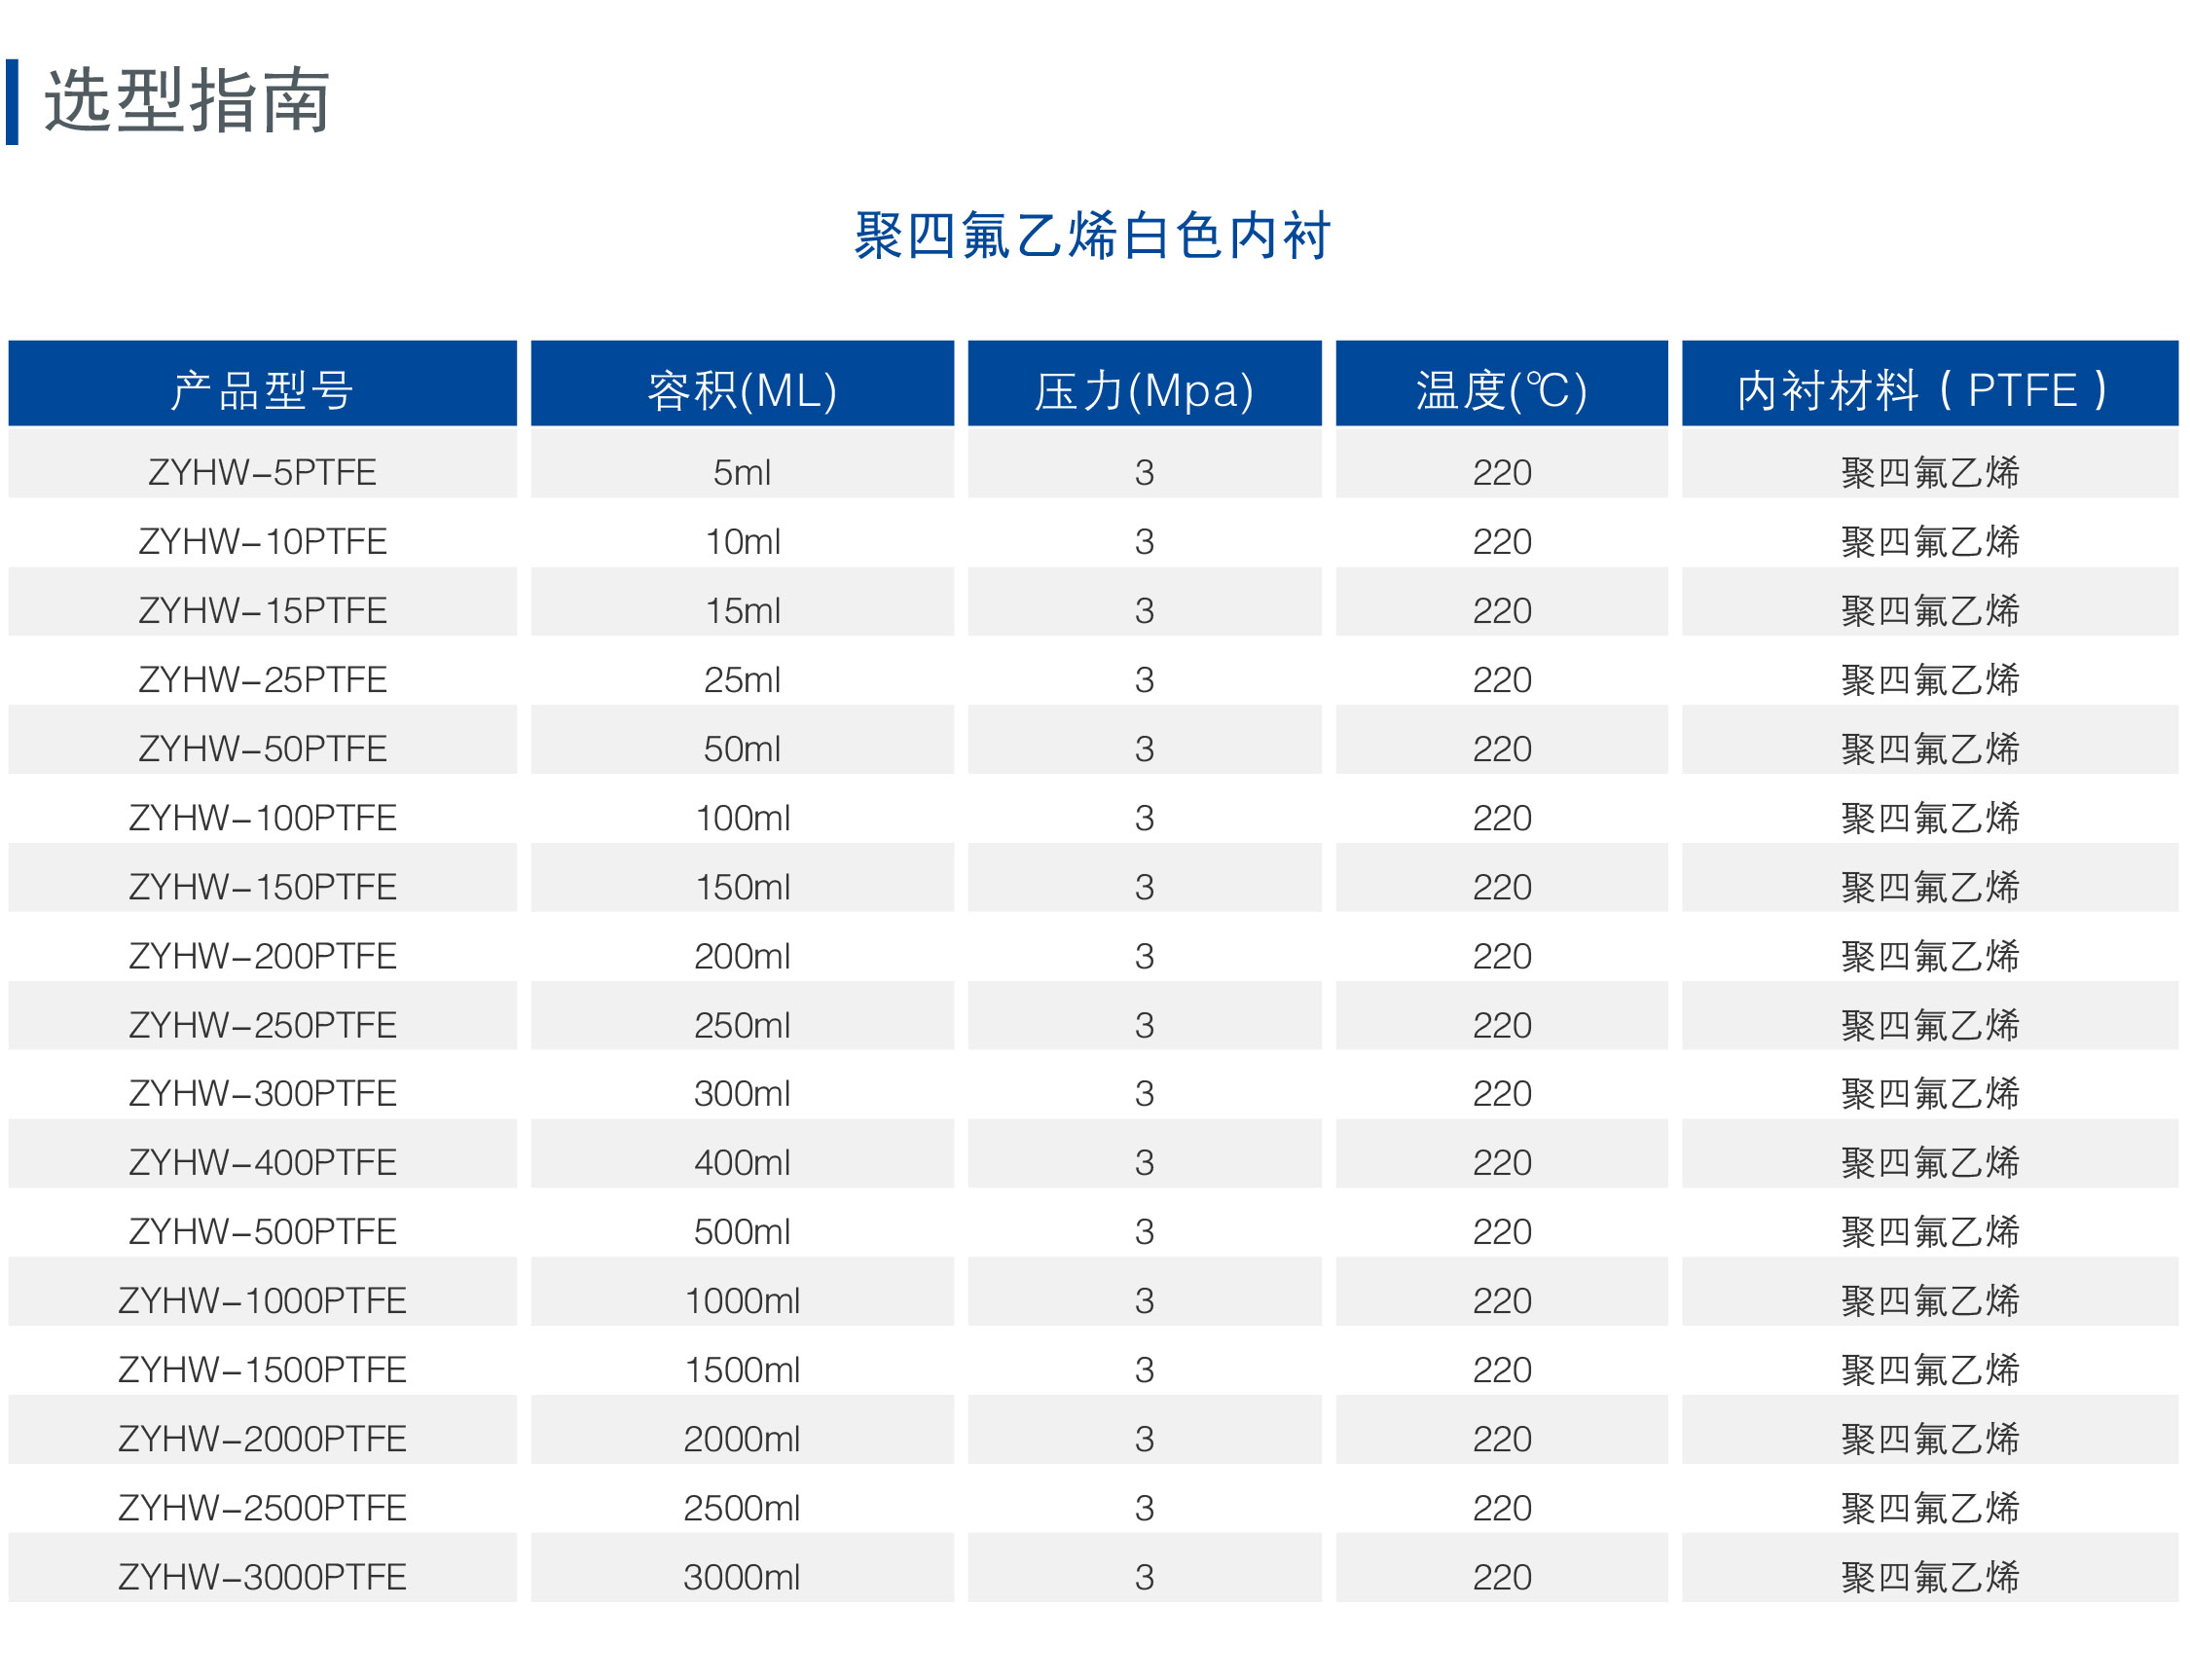Click the 400ml capacity cell
The height and width of the screenshot is (1680, 2190).
pos(742,1163)
